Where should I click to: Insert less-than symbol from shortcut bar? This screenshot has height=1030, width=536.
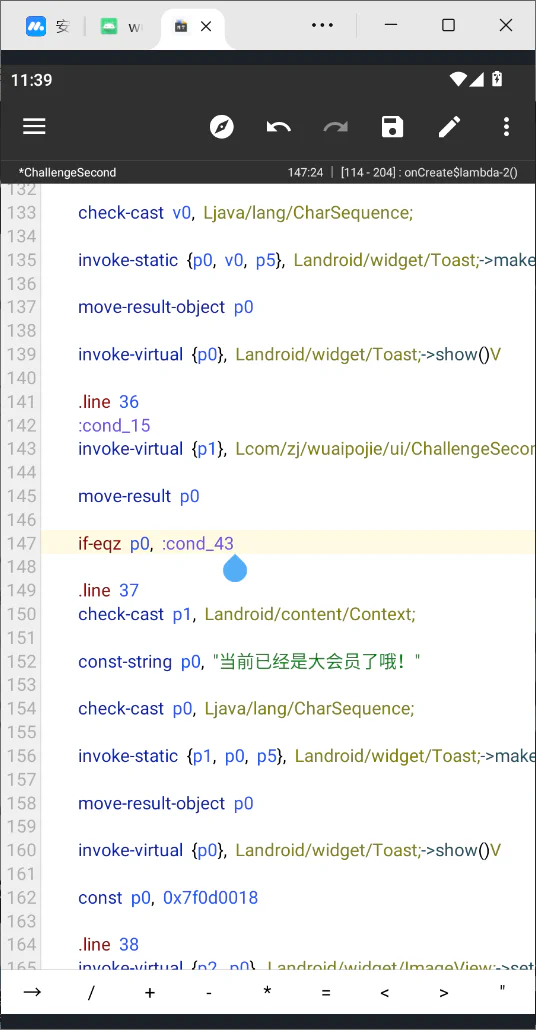click(385, 992)
